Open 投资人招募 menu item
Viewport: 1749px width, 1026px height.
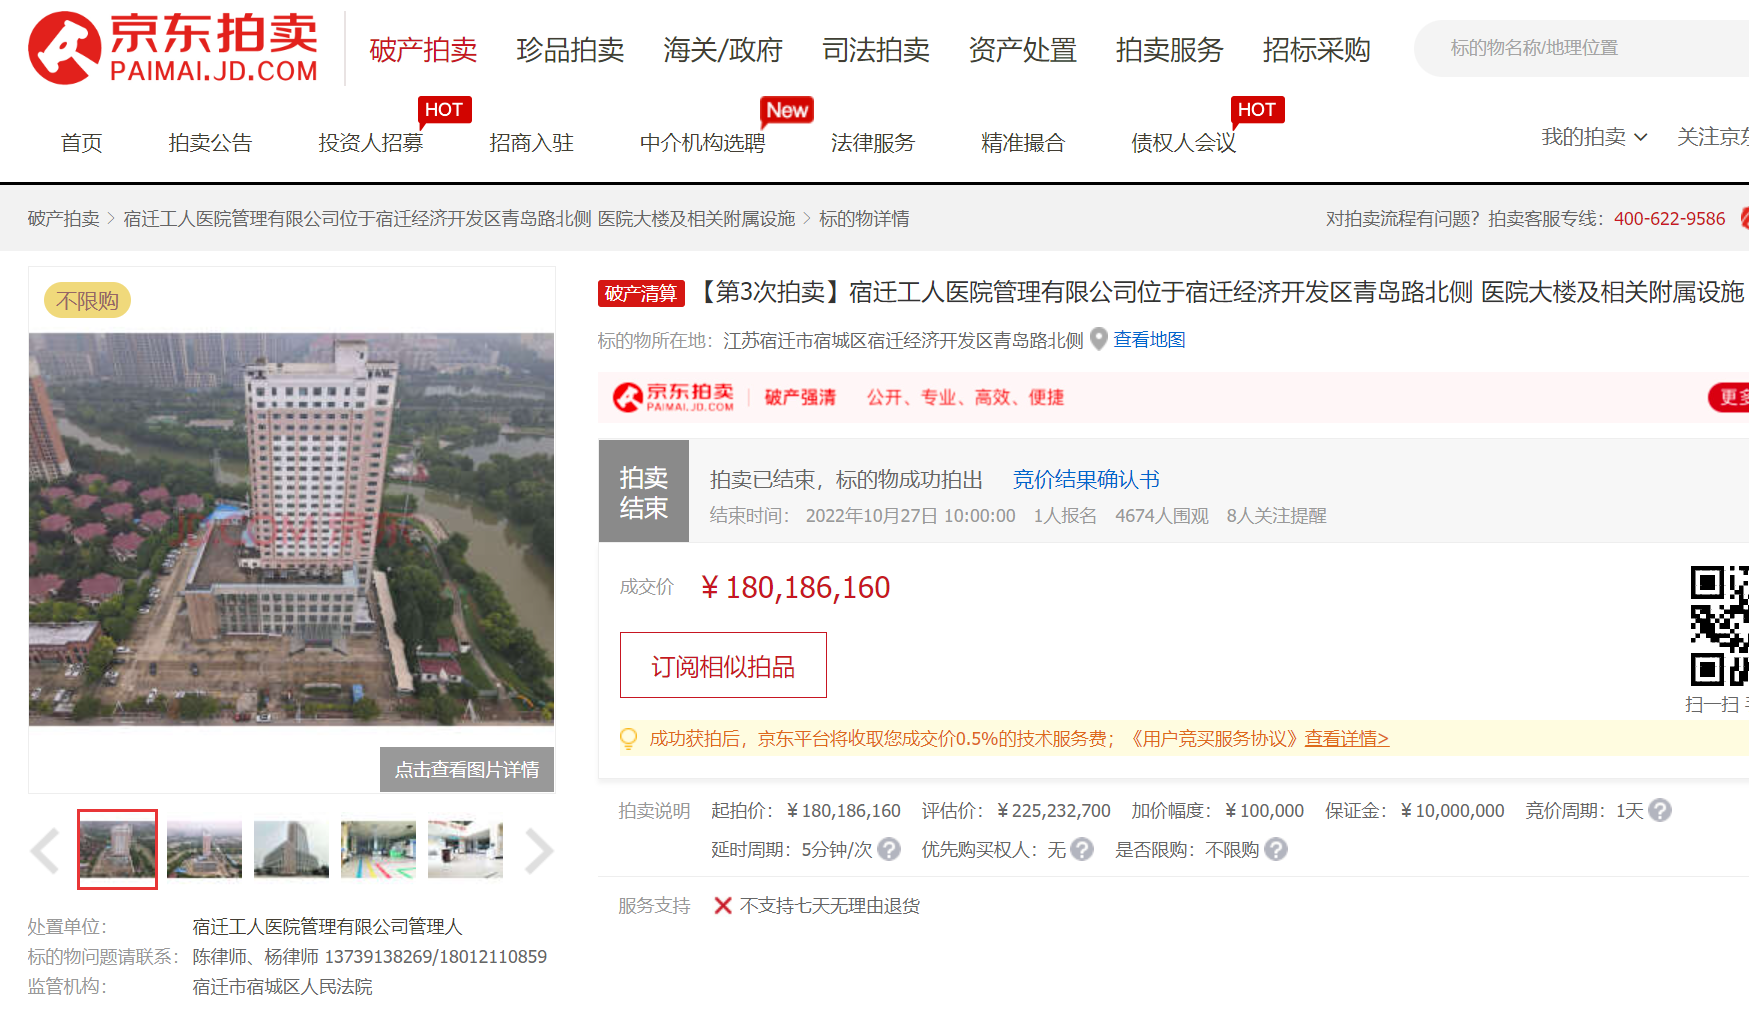[x=370, y=143]
